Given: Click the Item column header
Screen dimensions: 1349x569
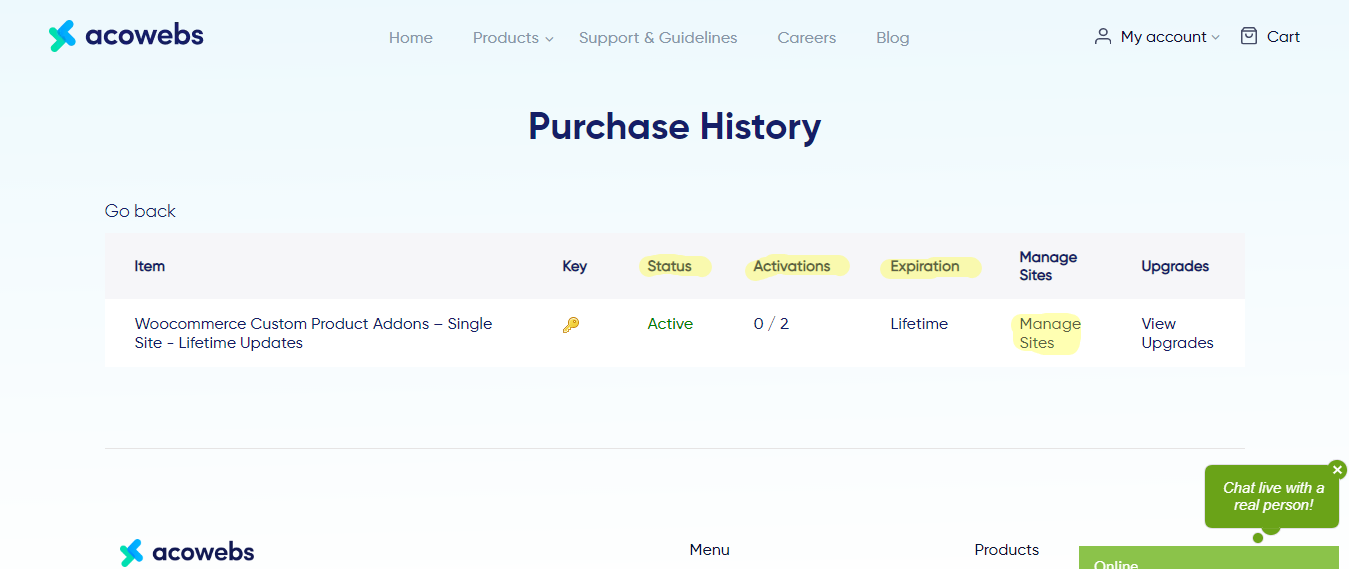Looking at the screenshot, I should (150, 266).
